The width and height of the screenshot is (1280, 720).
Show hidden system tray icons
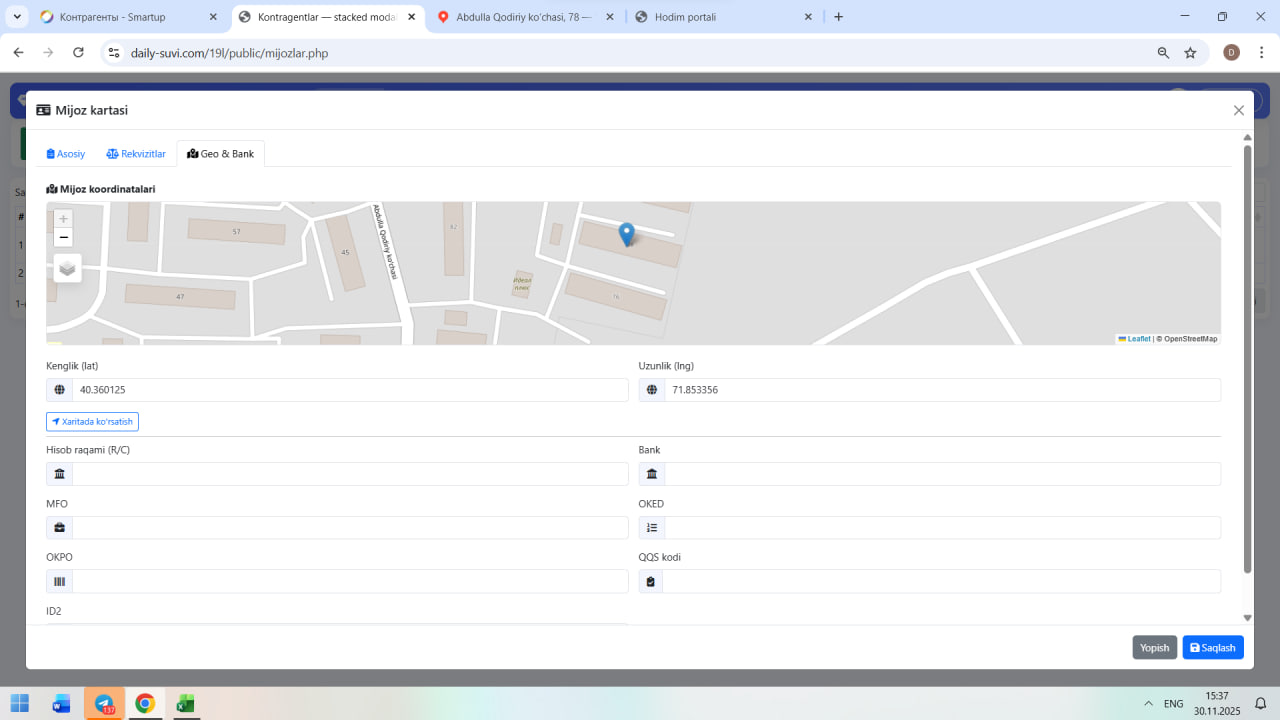(x=1147, y=704)
